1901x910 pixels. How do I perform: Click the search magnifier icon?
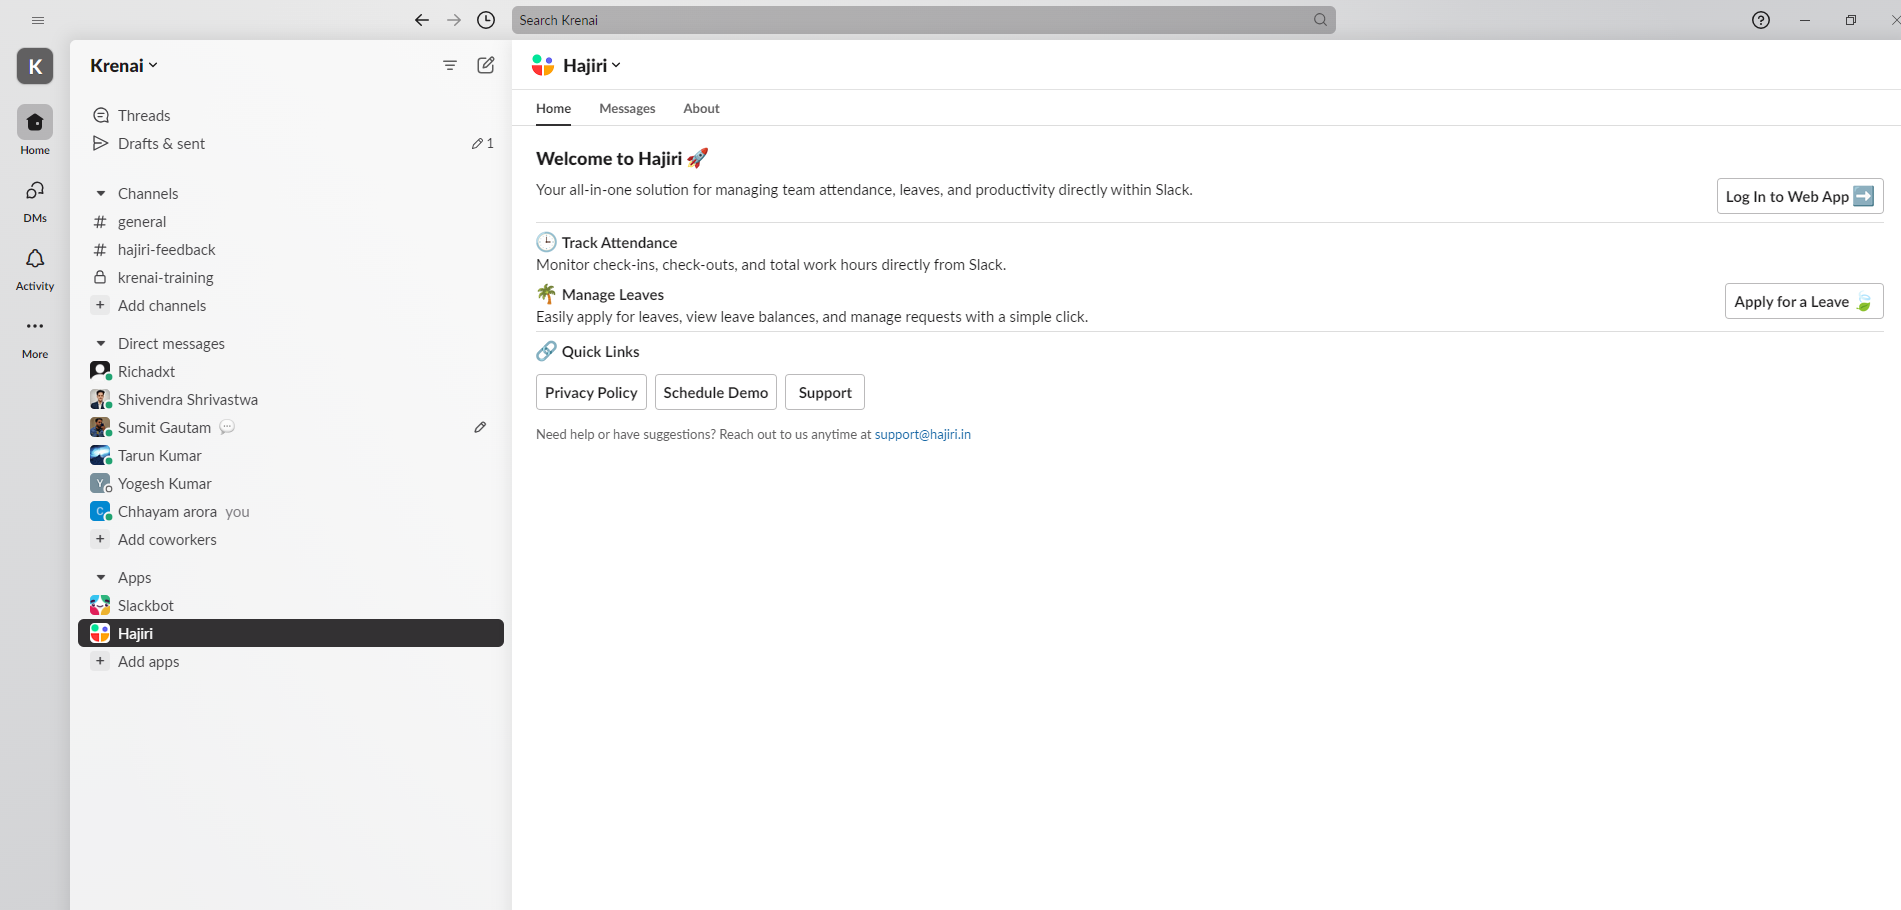[x=1320, y=20]
